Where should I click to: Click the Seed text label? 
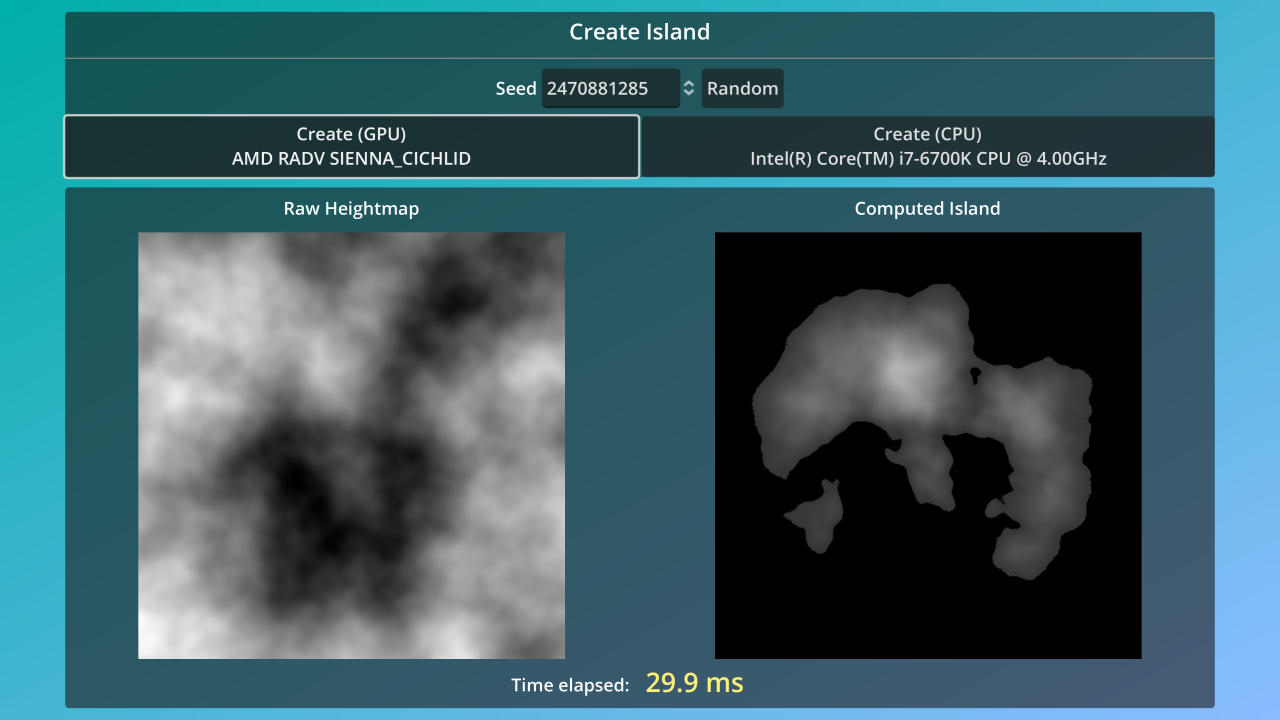coord(516,88)
